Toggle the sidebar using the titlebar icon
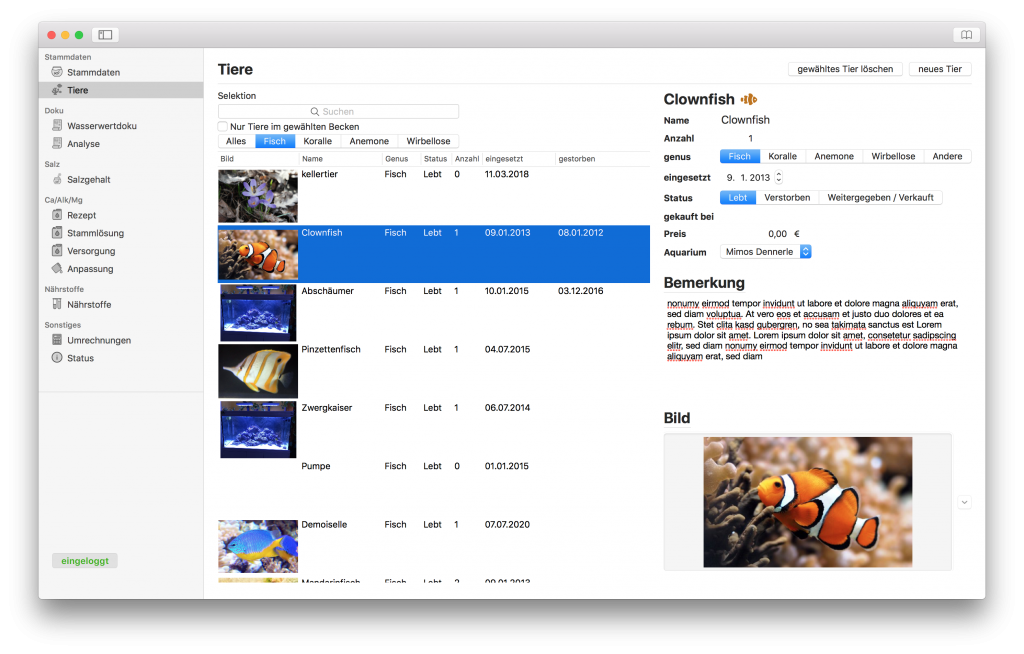The image size is (1024, 654). (105, 35)
